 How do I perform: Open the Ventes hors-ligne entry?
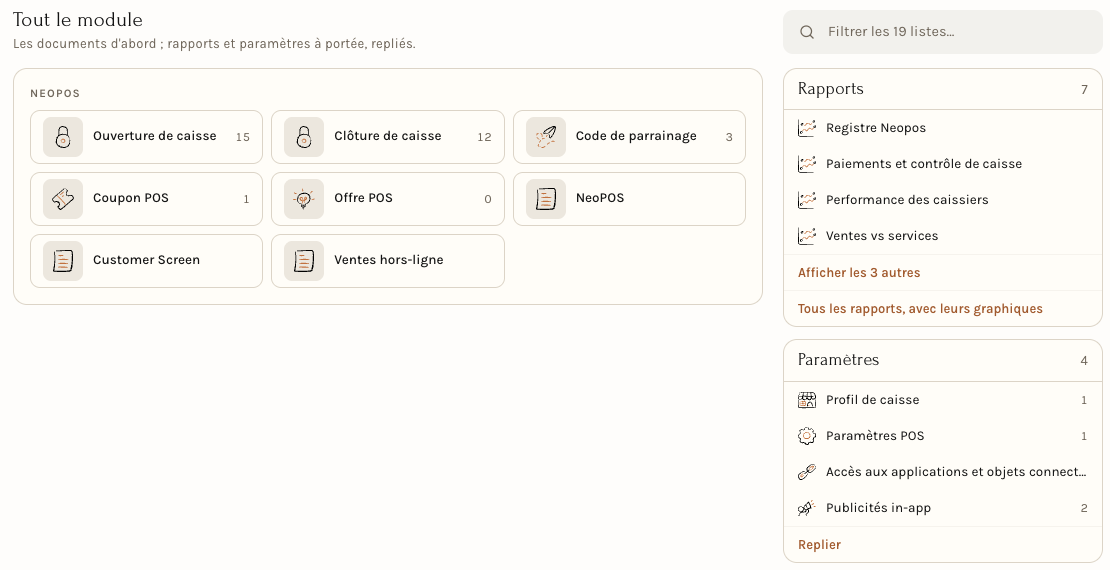pyautogui.click(x=388, y=261)
